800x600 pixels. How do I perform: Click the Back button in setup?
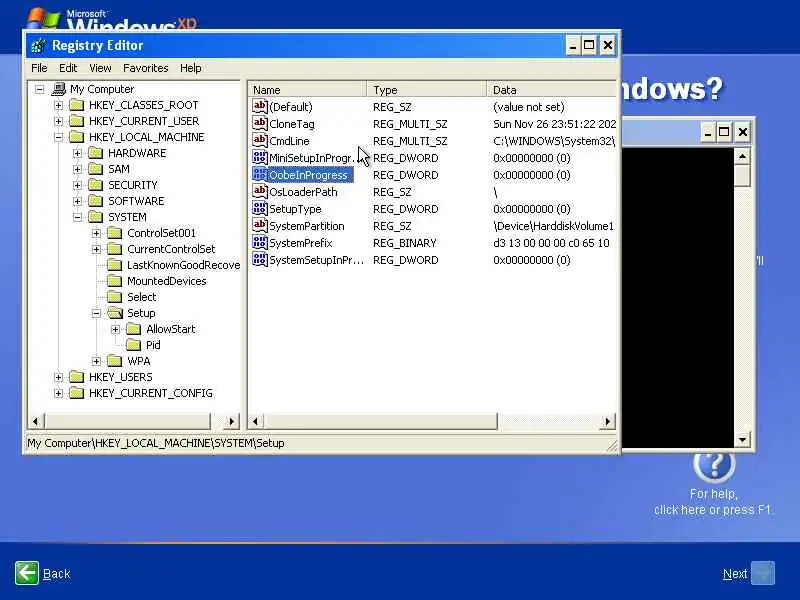click(x=43, y=573)
